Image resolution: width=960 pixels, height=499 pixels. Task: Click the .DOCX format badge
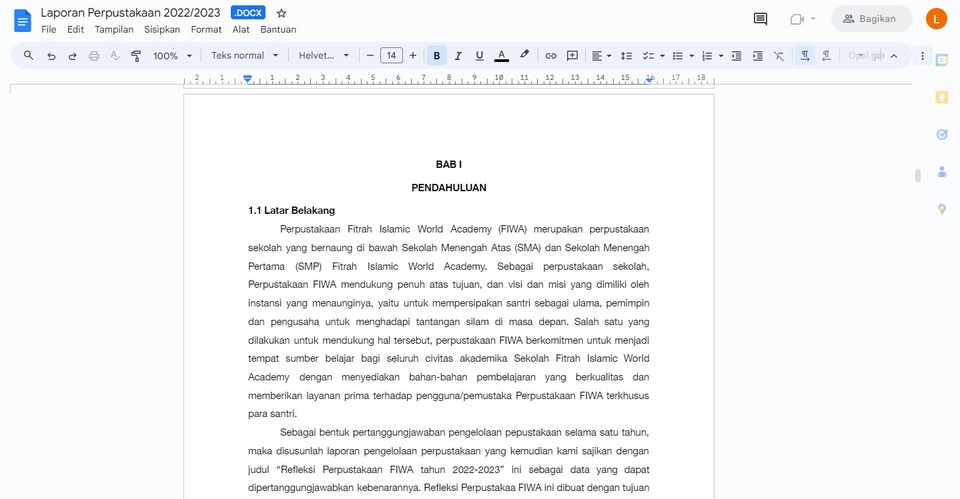pyautogui.click(x=248, y=12)
